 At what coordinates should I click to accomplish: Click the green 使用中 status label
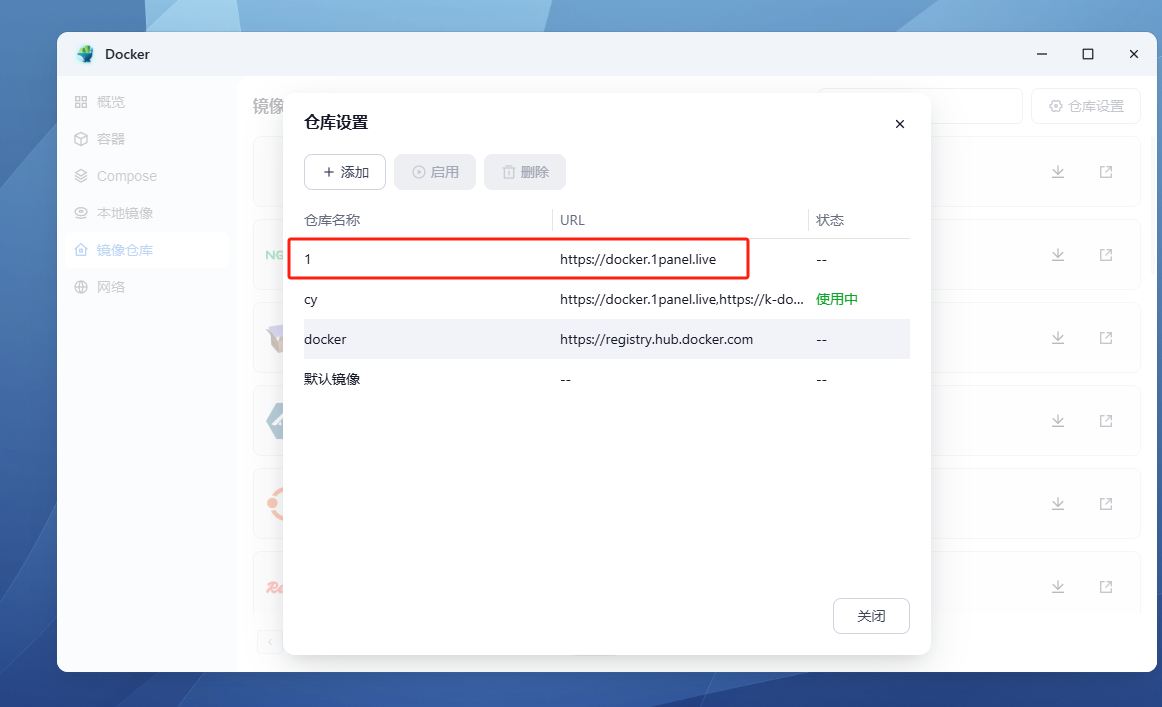pos(837,299)
